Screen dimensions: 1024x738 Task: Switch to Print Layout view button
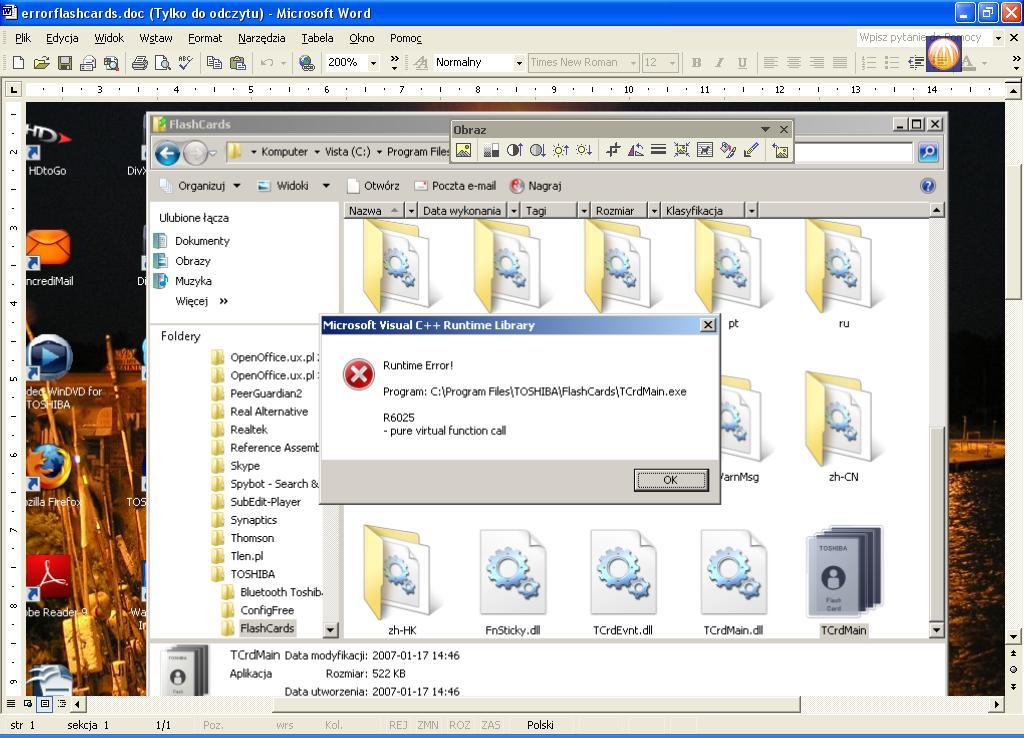tap(44, 704)
